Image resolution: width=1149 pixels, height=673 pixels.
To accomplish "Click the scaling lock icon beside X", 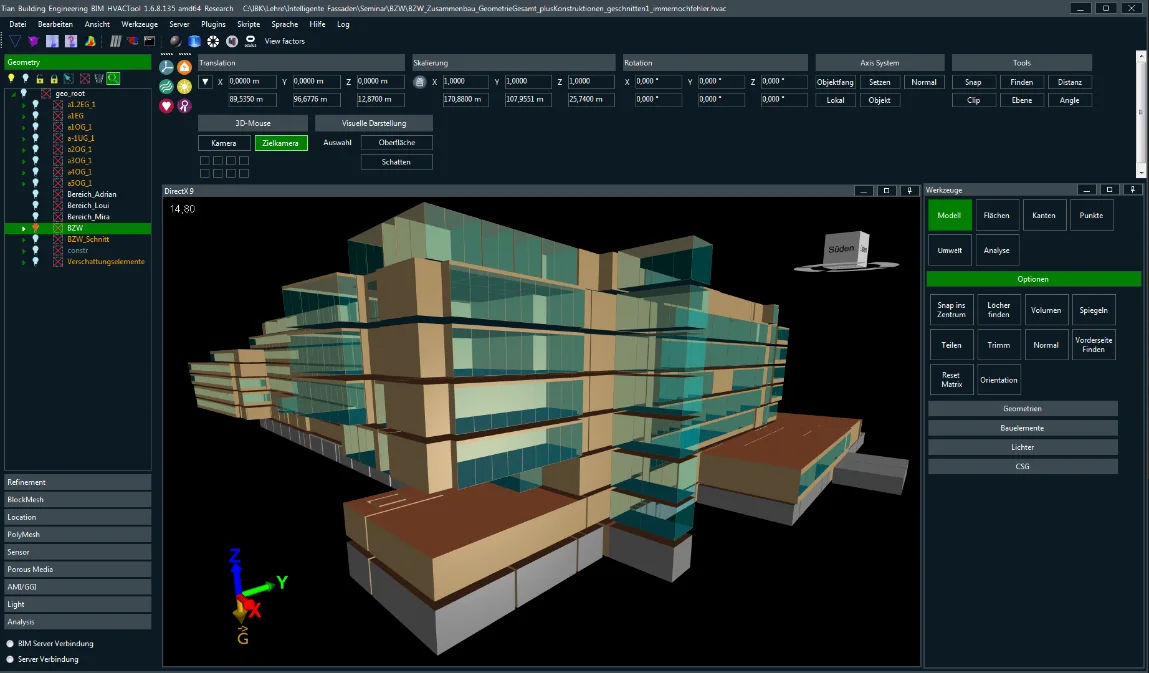I will pos(420,82).
